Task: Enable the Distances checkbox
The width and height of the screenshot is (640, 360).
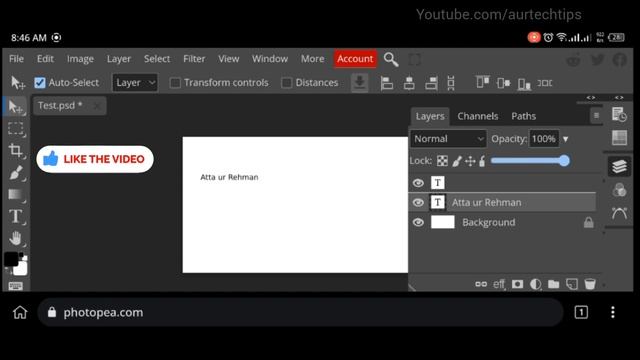Action: (x=287, y=83)
